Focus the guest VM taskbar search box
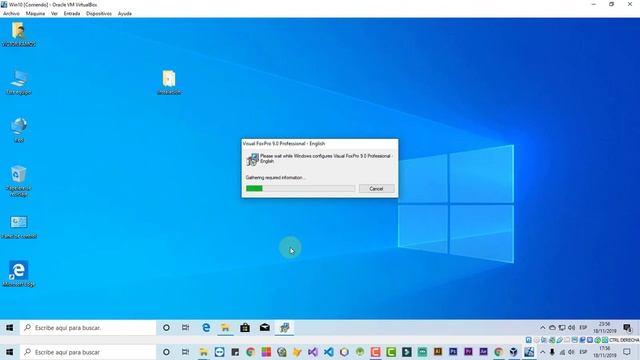The height and width of the screenshot is (360, 640). tap(88, 328)
